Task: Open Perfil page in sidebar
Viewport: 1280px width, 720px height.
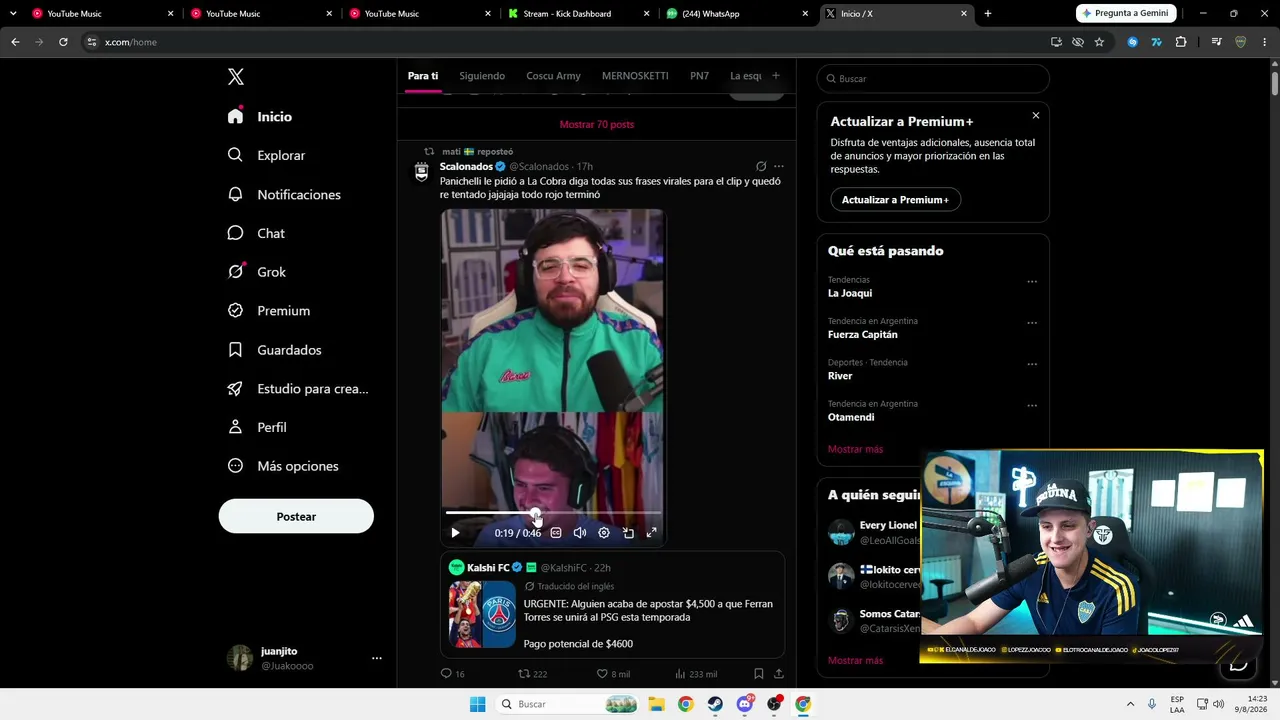Action: [257, 427]
